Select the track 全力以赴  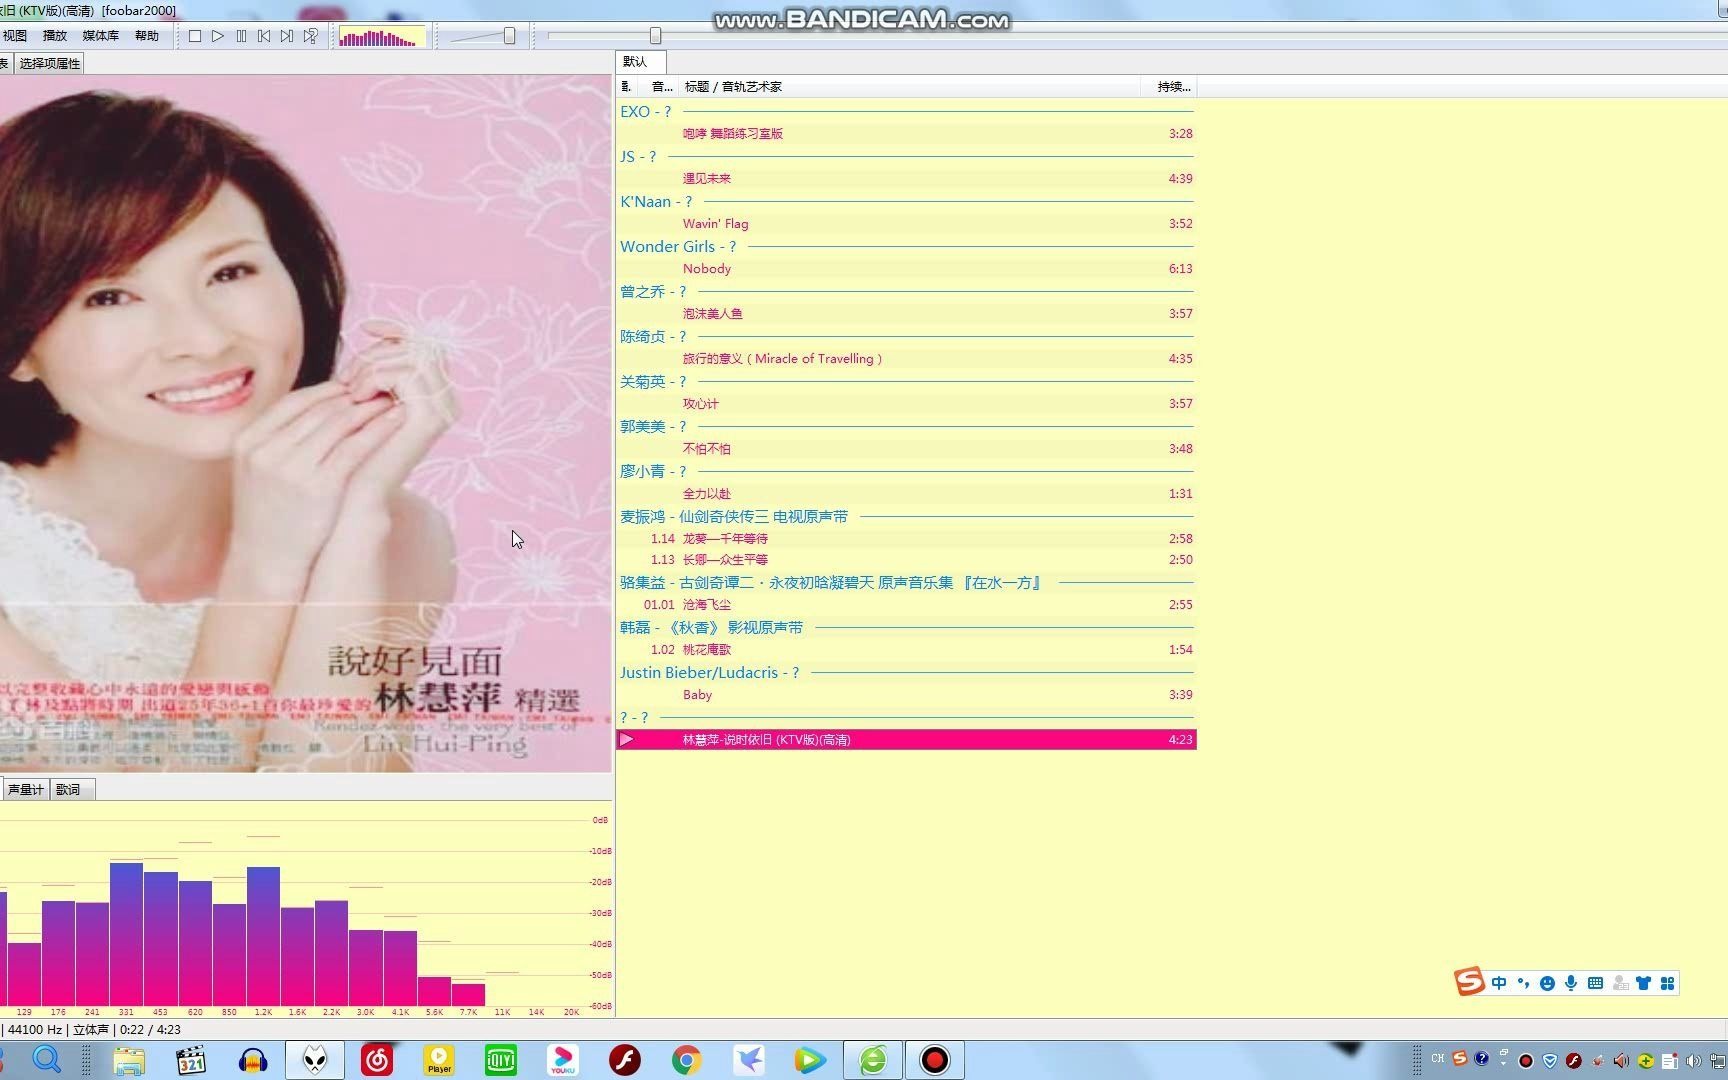click(x=906, y=494)
